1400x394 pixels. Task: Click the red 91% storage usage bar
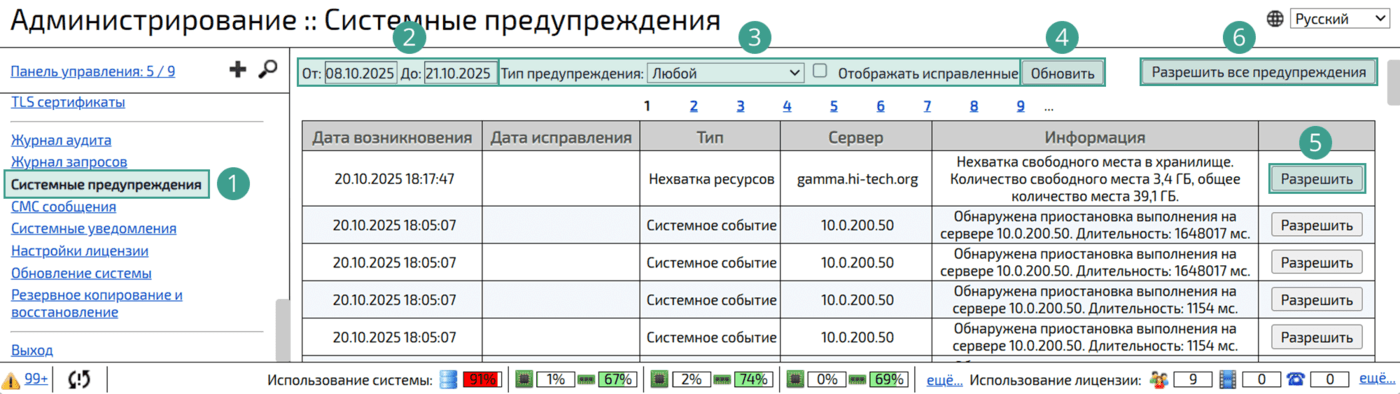click(481, 379)
